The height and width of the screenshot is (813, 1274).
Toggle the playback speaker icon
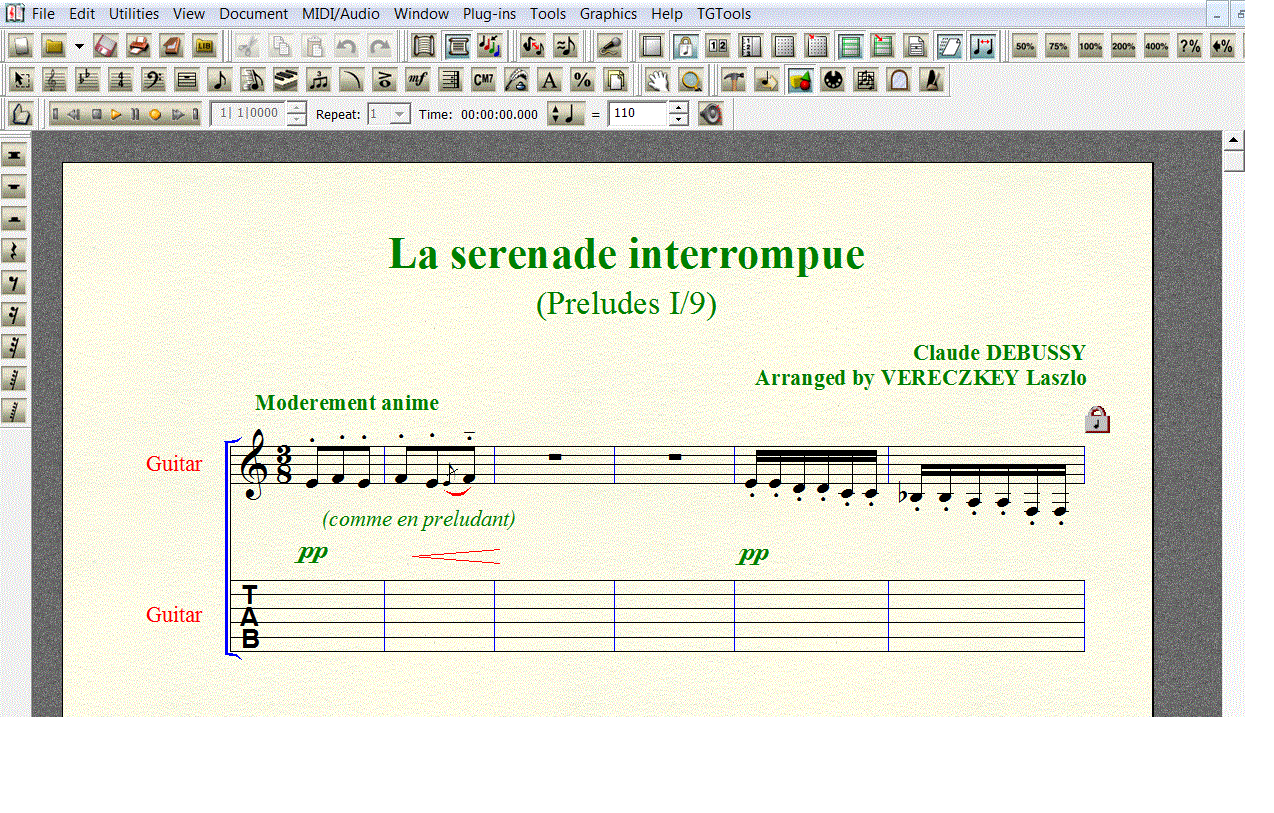pyautogui.click(x=710, y=114)
